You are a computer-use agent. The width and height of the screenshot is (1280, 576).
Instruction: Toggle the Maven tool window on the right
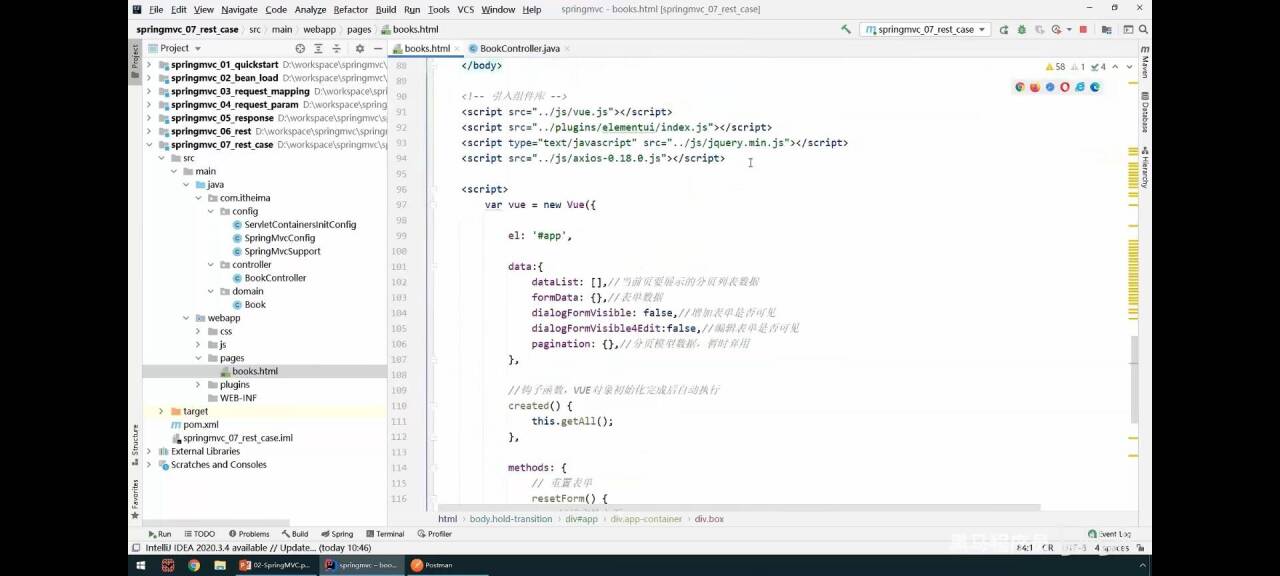click(1144, 62)
